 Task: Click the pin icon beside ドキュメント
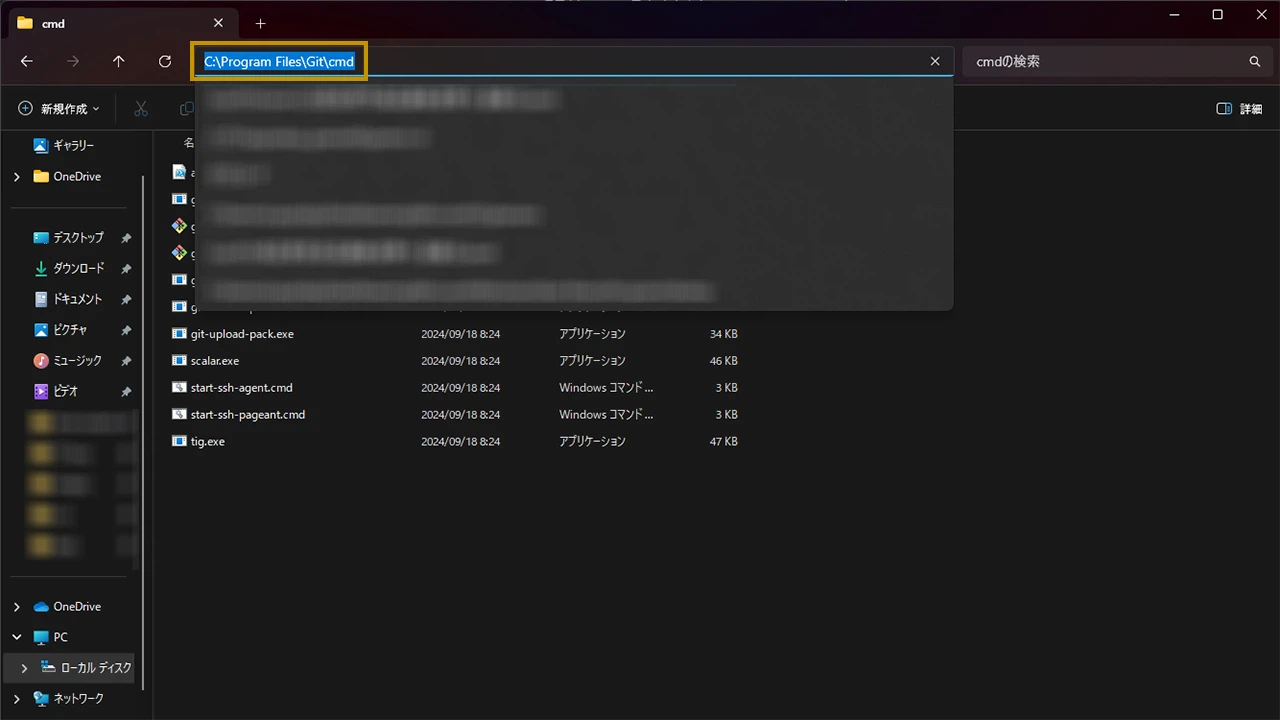pos(126,299)
